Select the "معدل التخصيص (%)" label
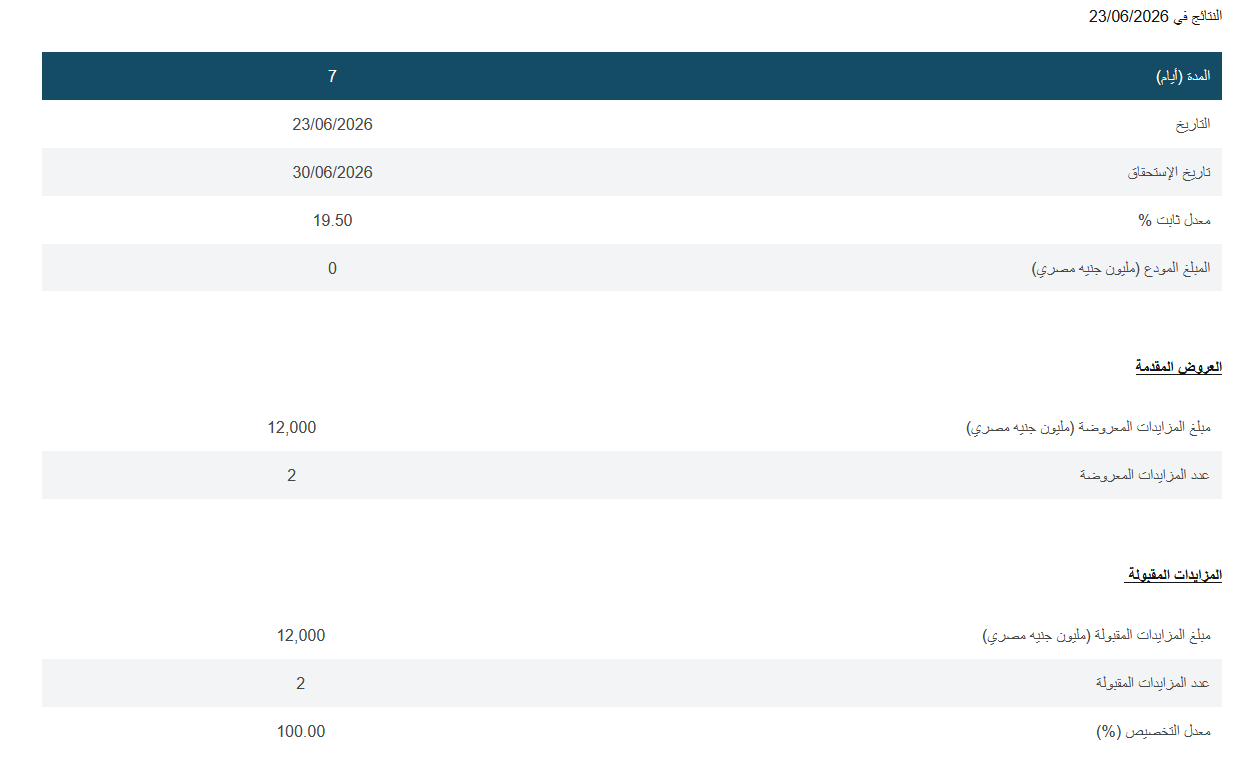This screenshot has width=1243, height=768. coord(1153,731)
